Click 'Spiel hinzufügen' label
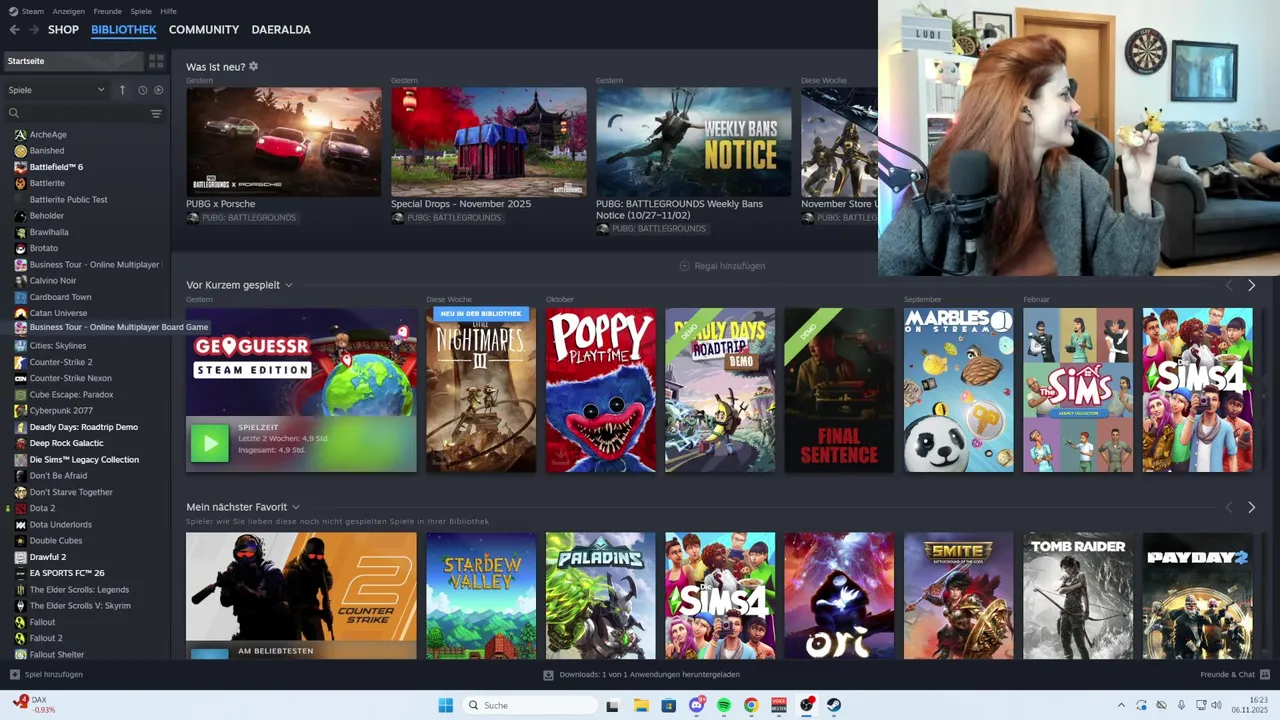1280x720 pixels. point(54,675)
